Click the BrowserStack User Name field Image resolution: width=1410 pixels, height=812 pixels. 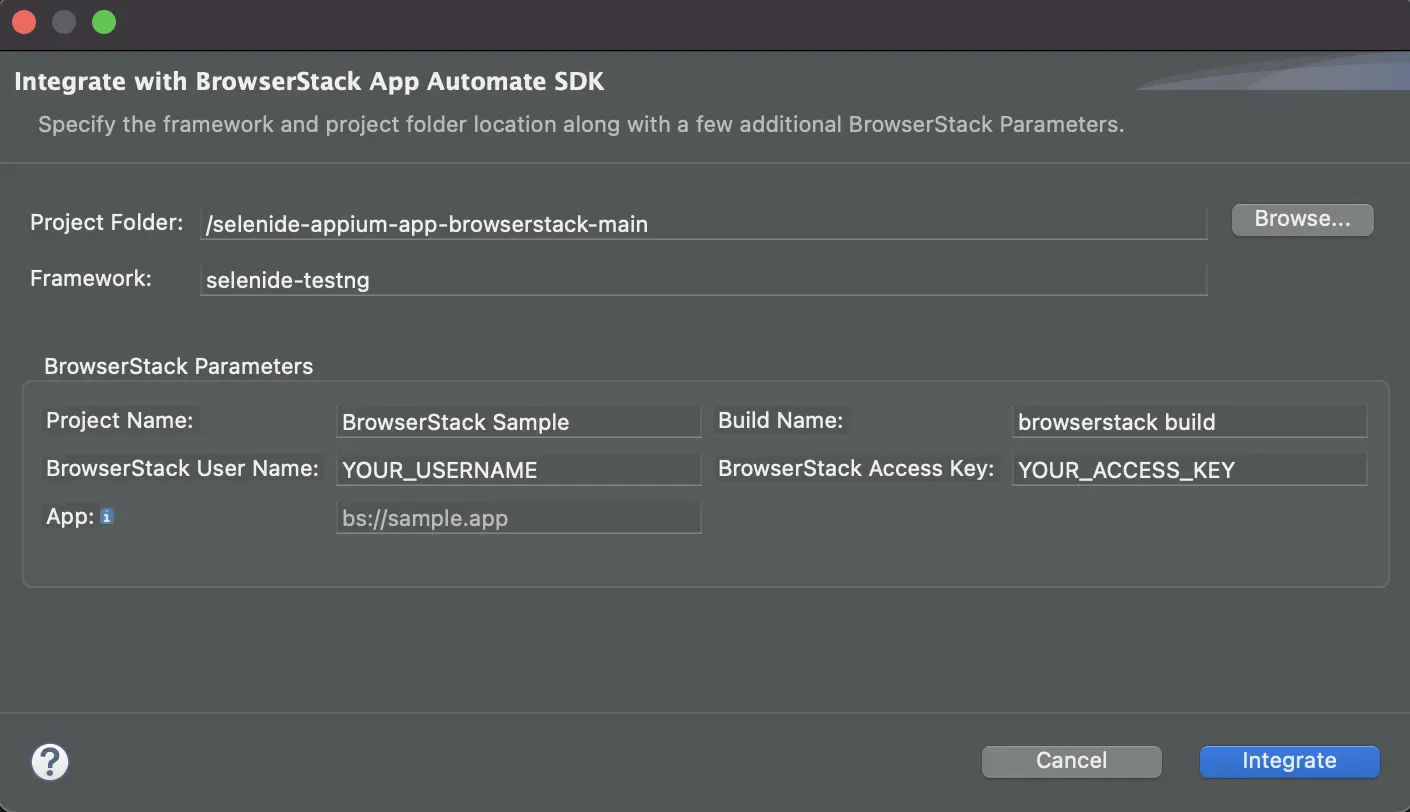pos(518,470)
